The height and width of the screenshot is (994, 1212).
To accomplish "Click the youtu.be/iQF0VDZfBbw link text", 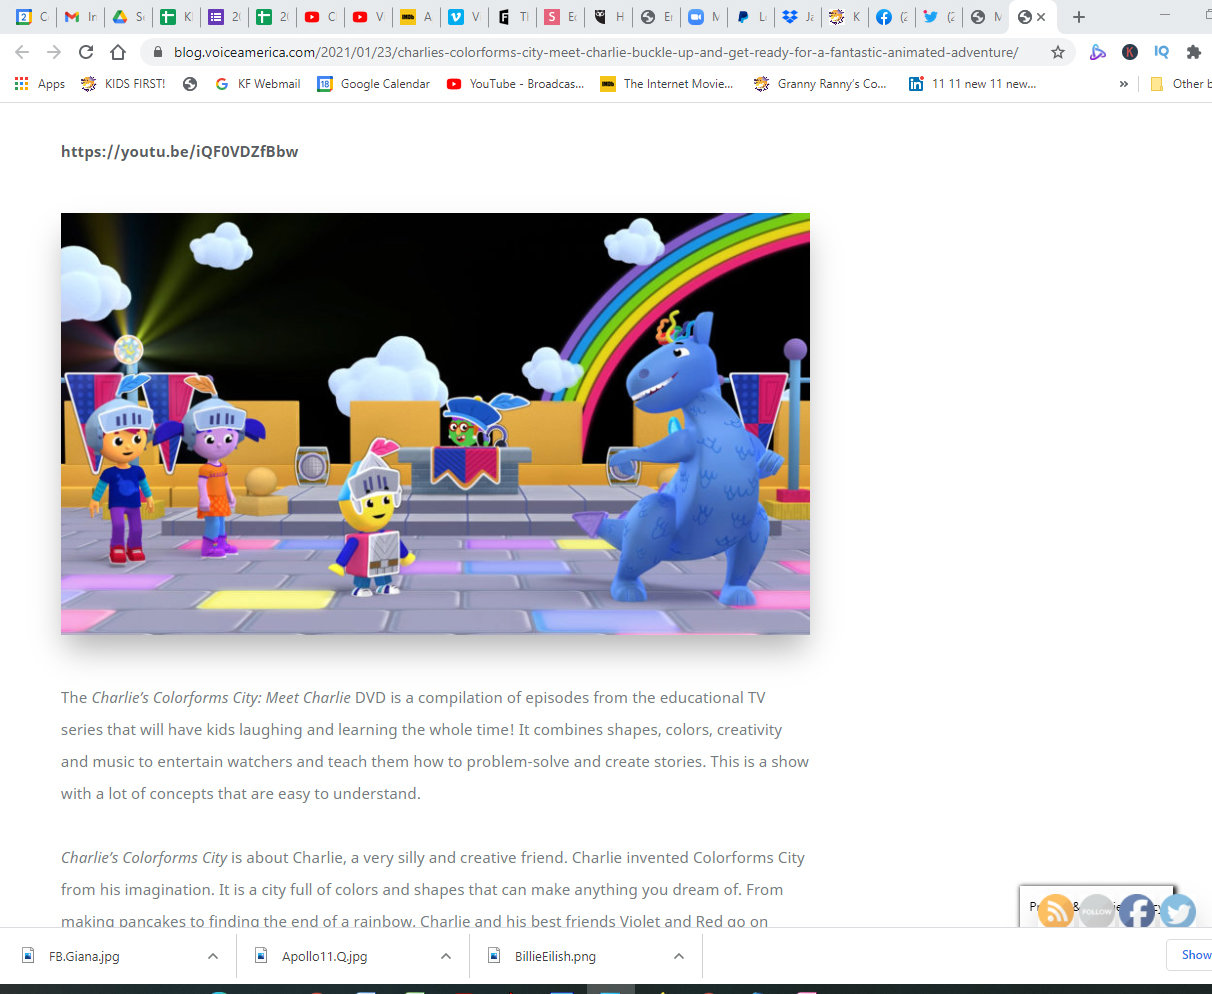I will click(x=180, y=152).
